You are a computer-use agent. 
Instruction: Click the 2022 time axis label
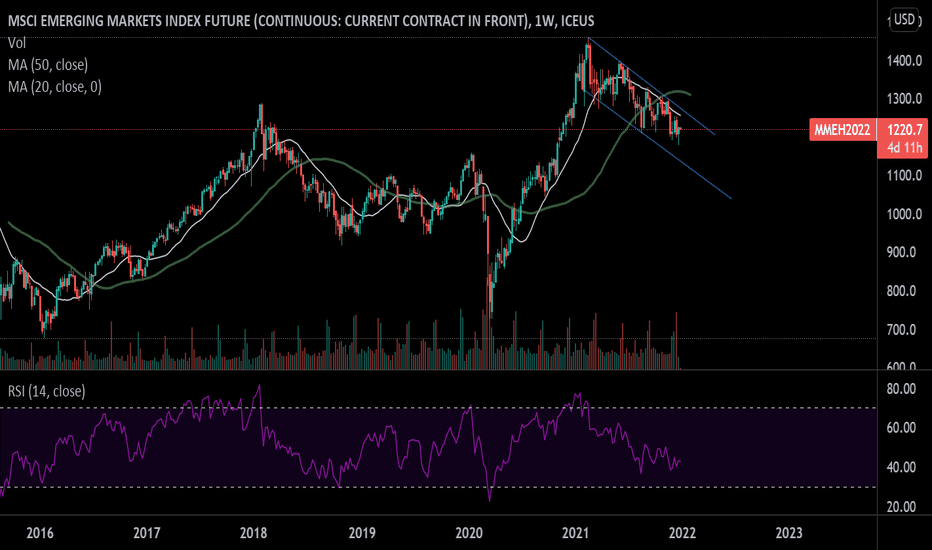click(682, 533)
